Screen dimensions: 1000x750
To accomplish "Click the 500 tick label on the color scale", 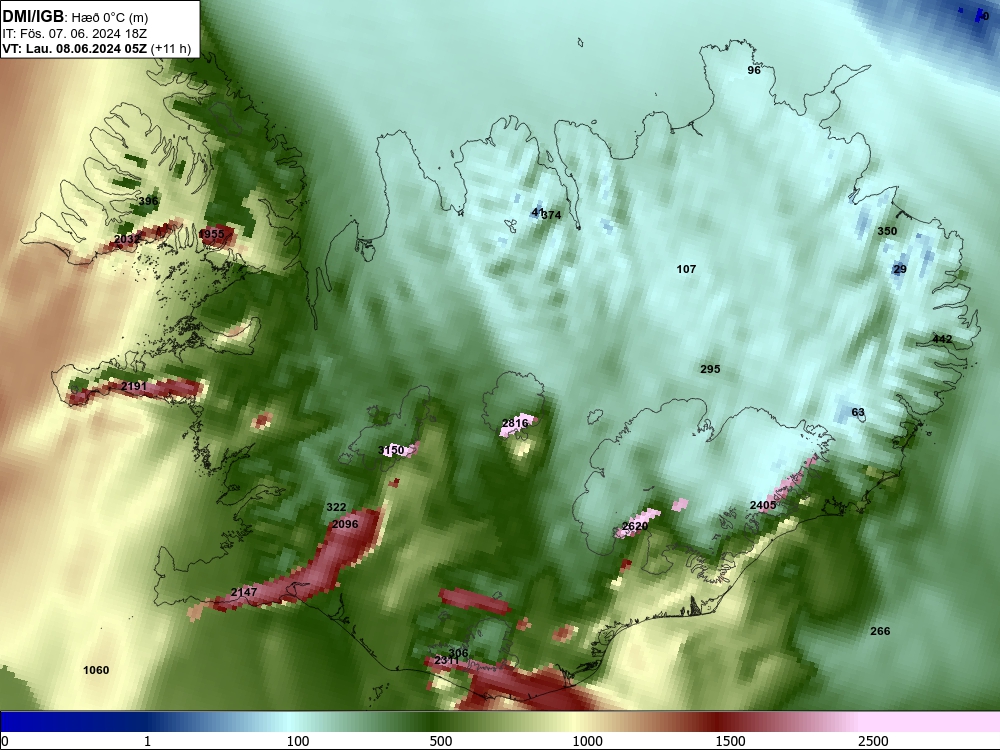I will point(441,741).
